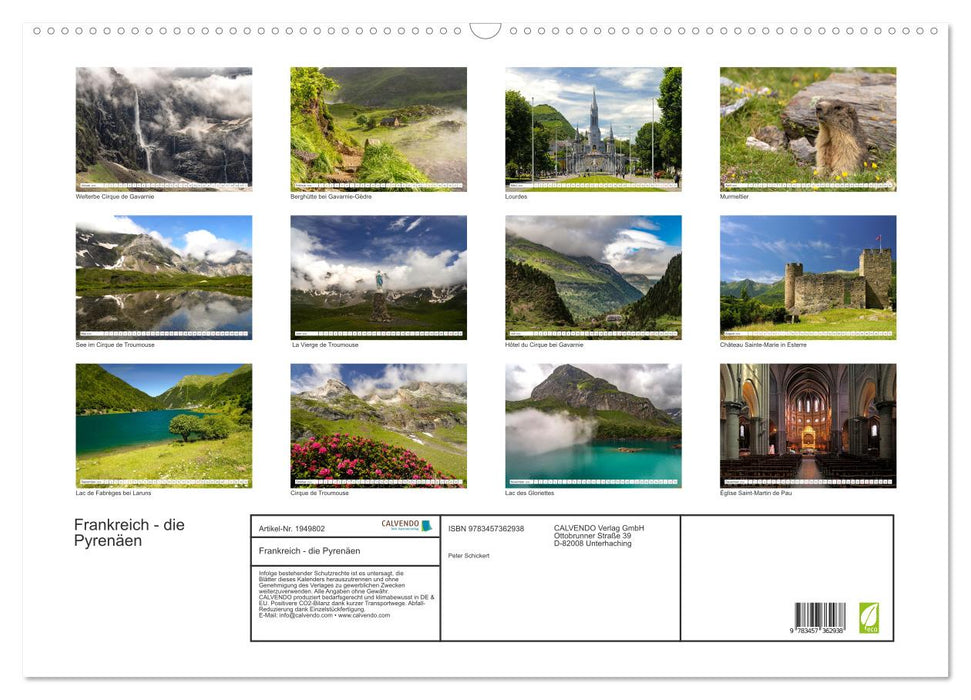Select the See im Cirque de Troumouse picture
Screen dimensions: 971x700
click(x=164, y=277)
